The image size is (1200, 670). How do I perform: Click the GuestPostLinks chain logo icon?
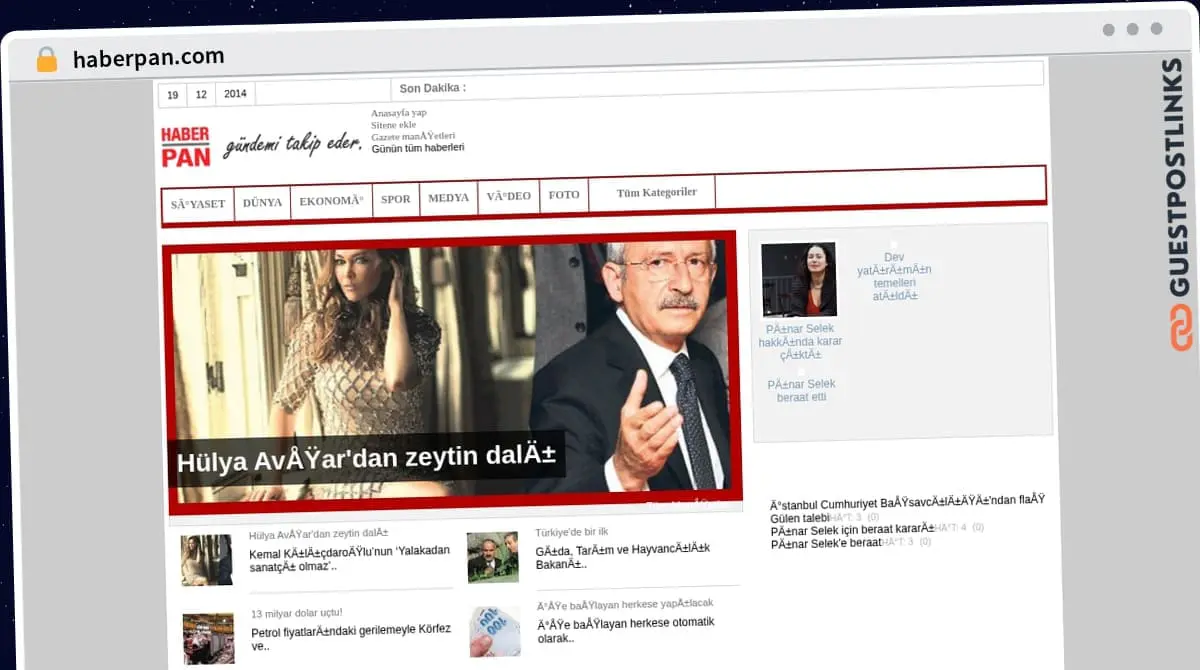click(1181, 328)
